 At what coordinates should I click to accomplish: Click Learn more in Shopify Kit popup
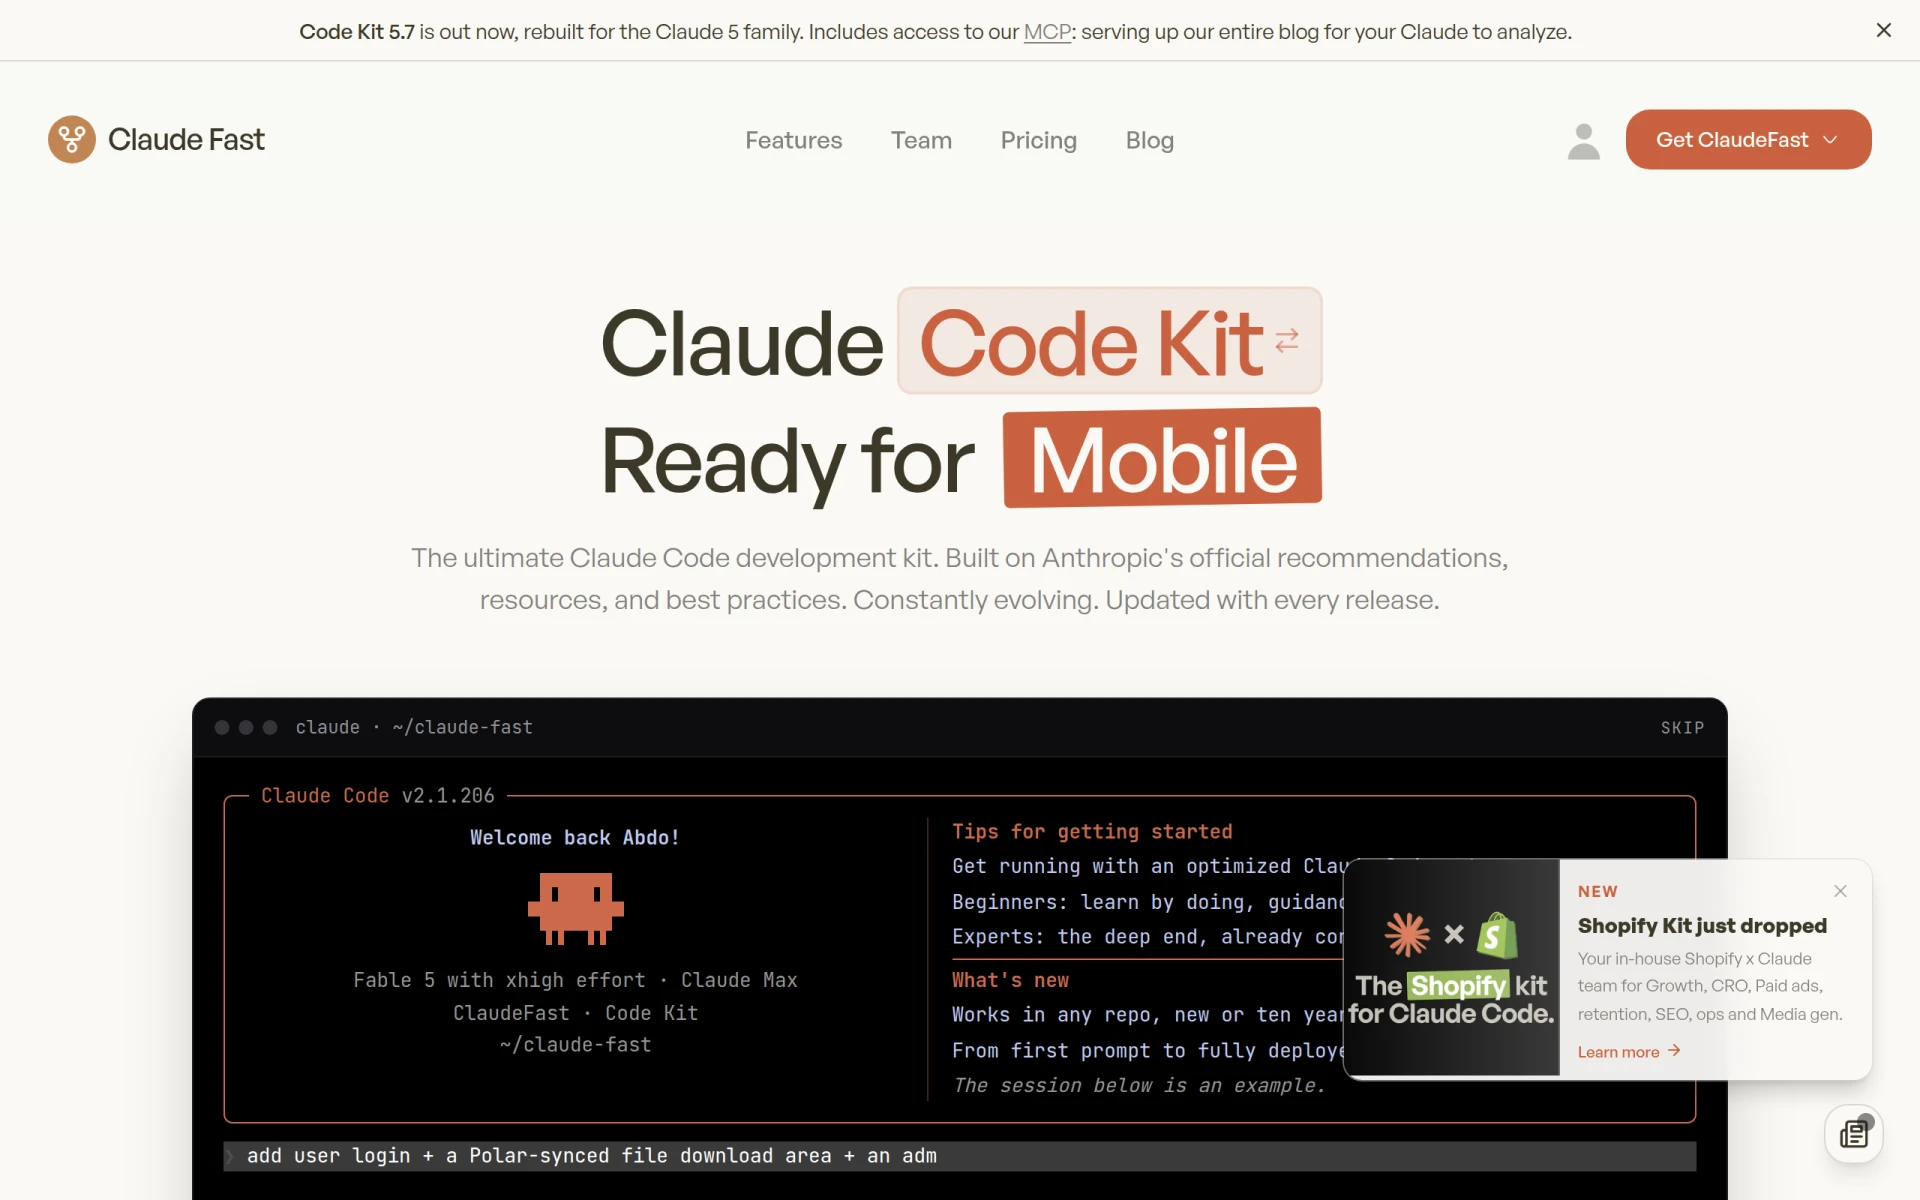point(1629,1051)
